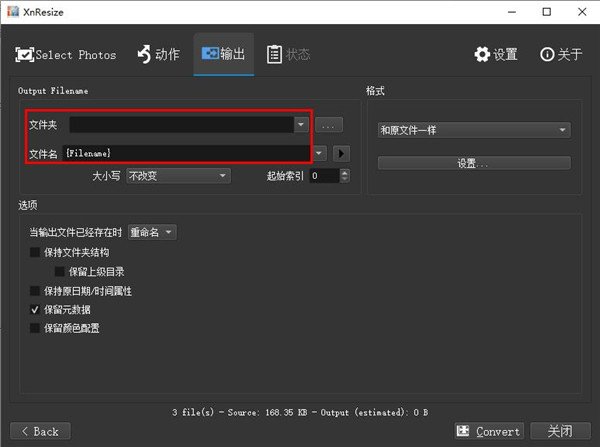Click the 关闭 button
The image size is (600, 447).
click(560, 431)
